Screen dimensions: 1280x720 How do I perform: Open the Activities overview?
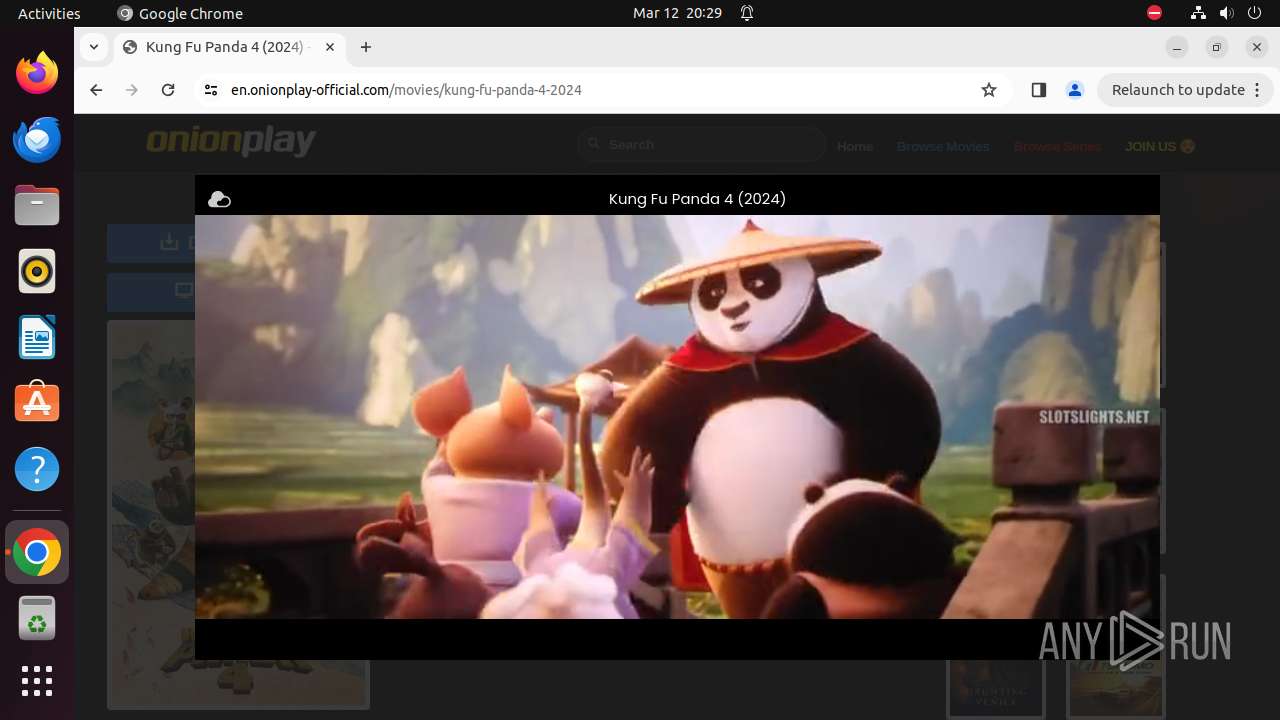(49, 13)
